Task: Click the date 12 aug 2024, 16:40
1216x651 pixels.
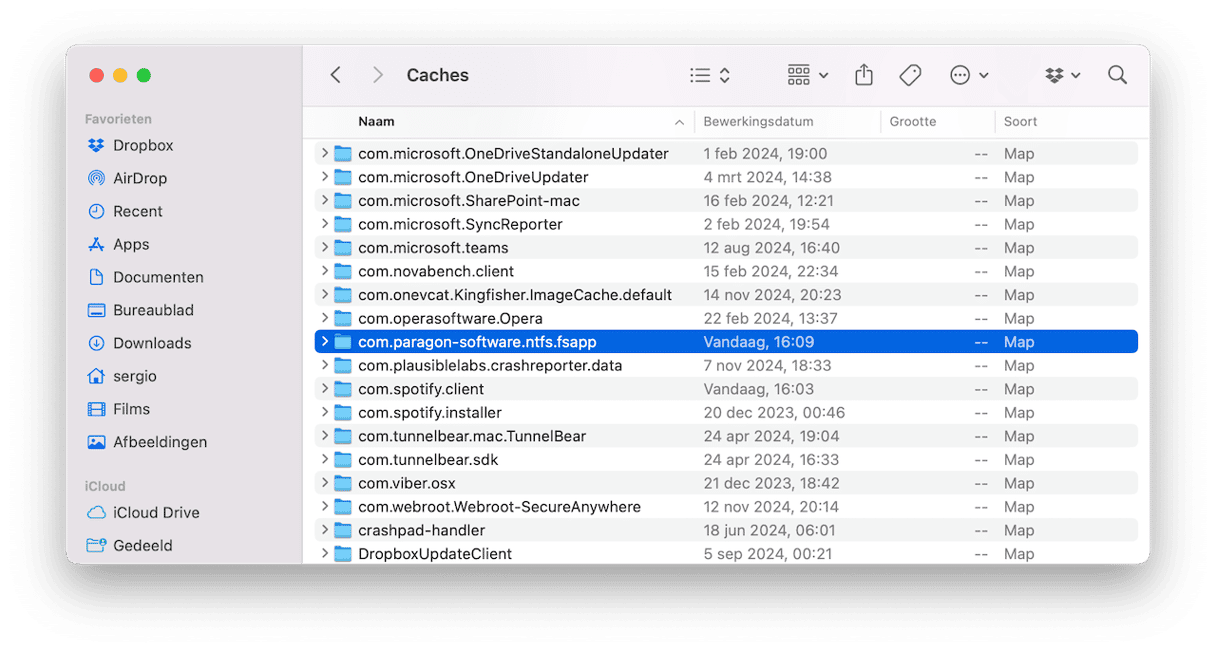Action: click(771, 248)
